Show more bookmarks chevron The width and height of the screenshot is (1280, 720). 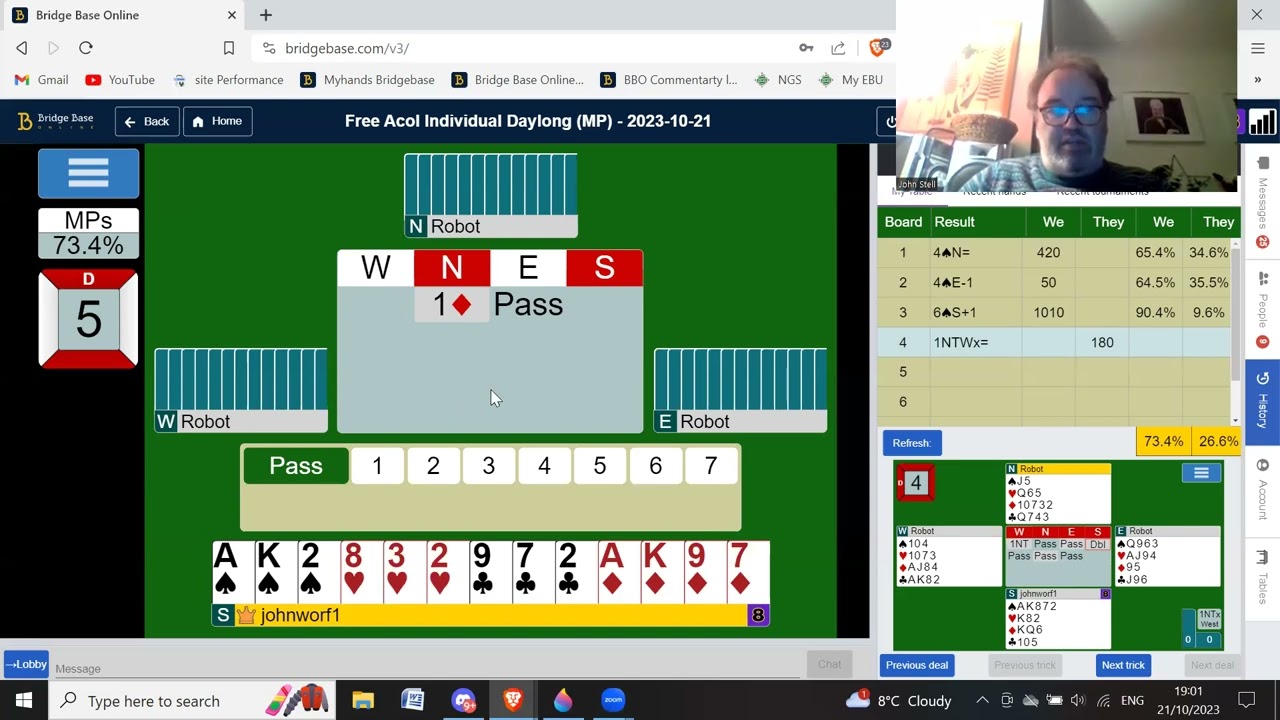pyautogui.click(x=1258, y=80)
